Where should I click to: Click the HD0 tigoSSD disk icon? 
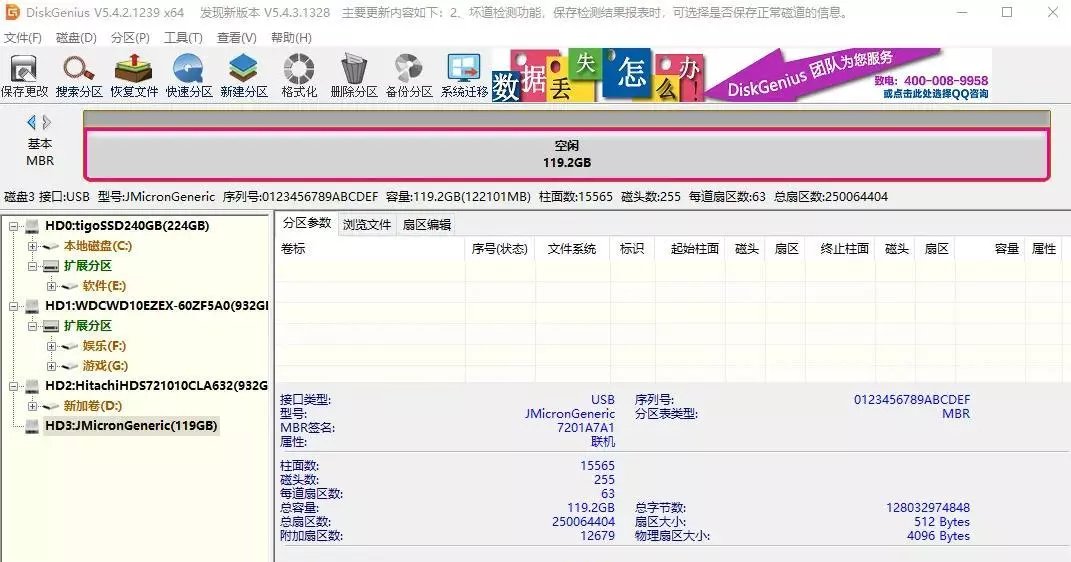point(31,226)
